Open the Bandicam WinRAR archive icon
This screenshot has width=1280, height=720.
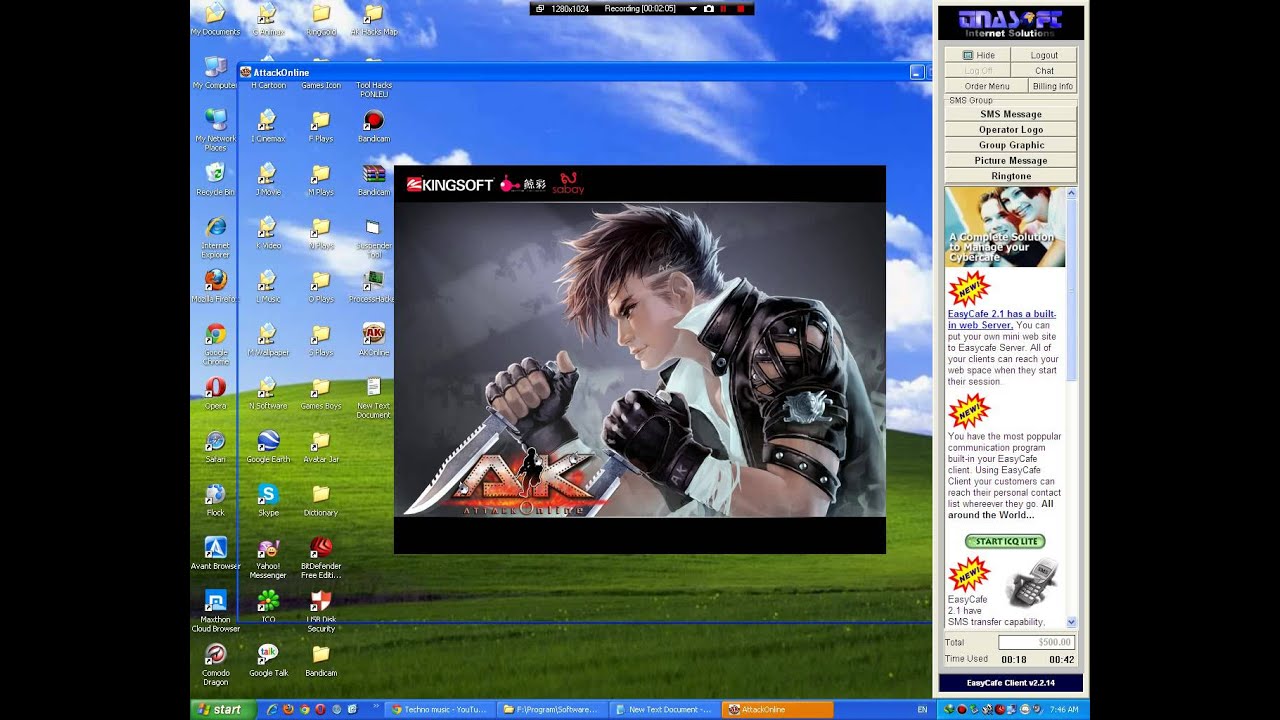pyautogui.click(x=374, y=179)
